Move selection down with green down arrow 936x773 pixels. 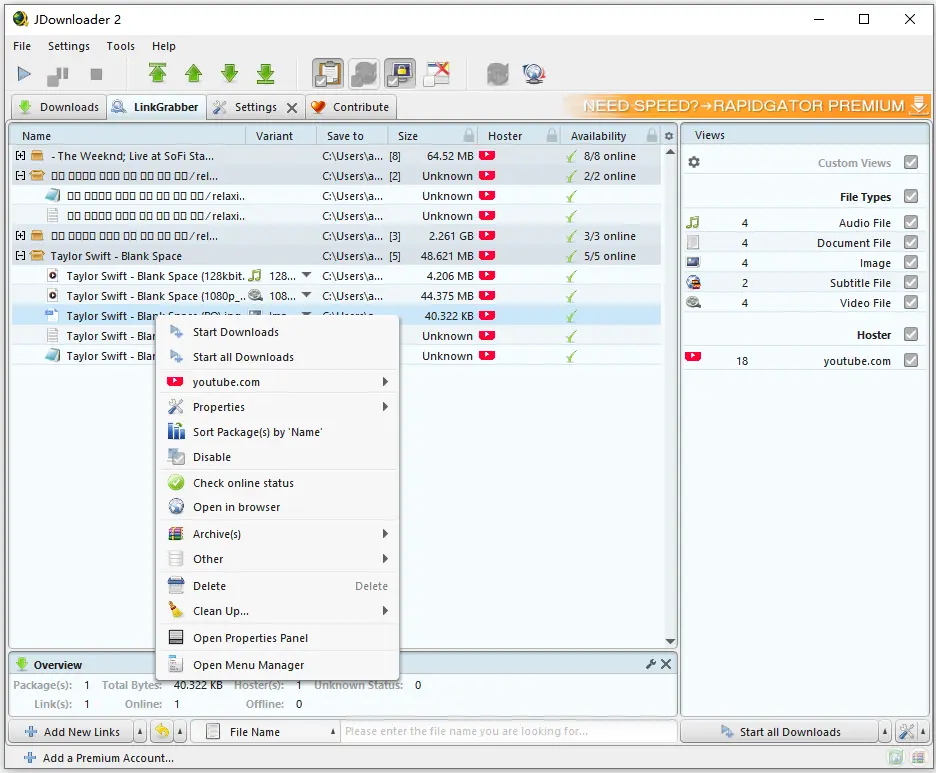point(229,73)
